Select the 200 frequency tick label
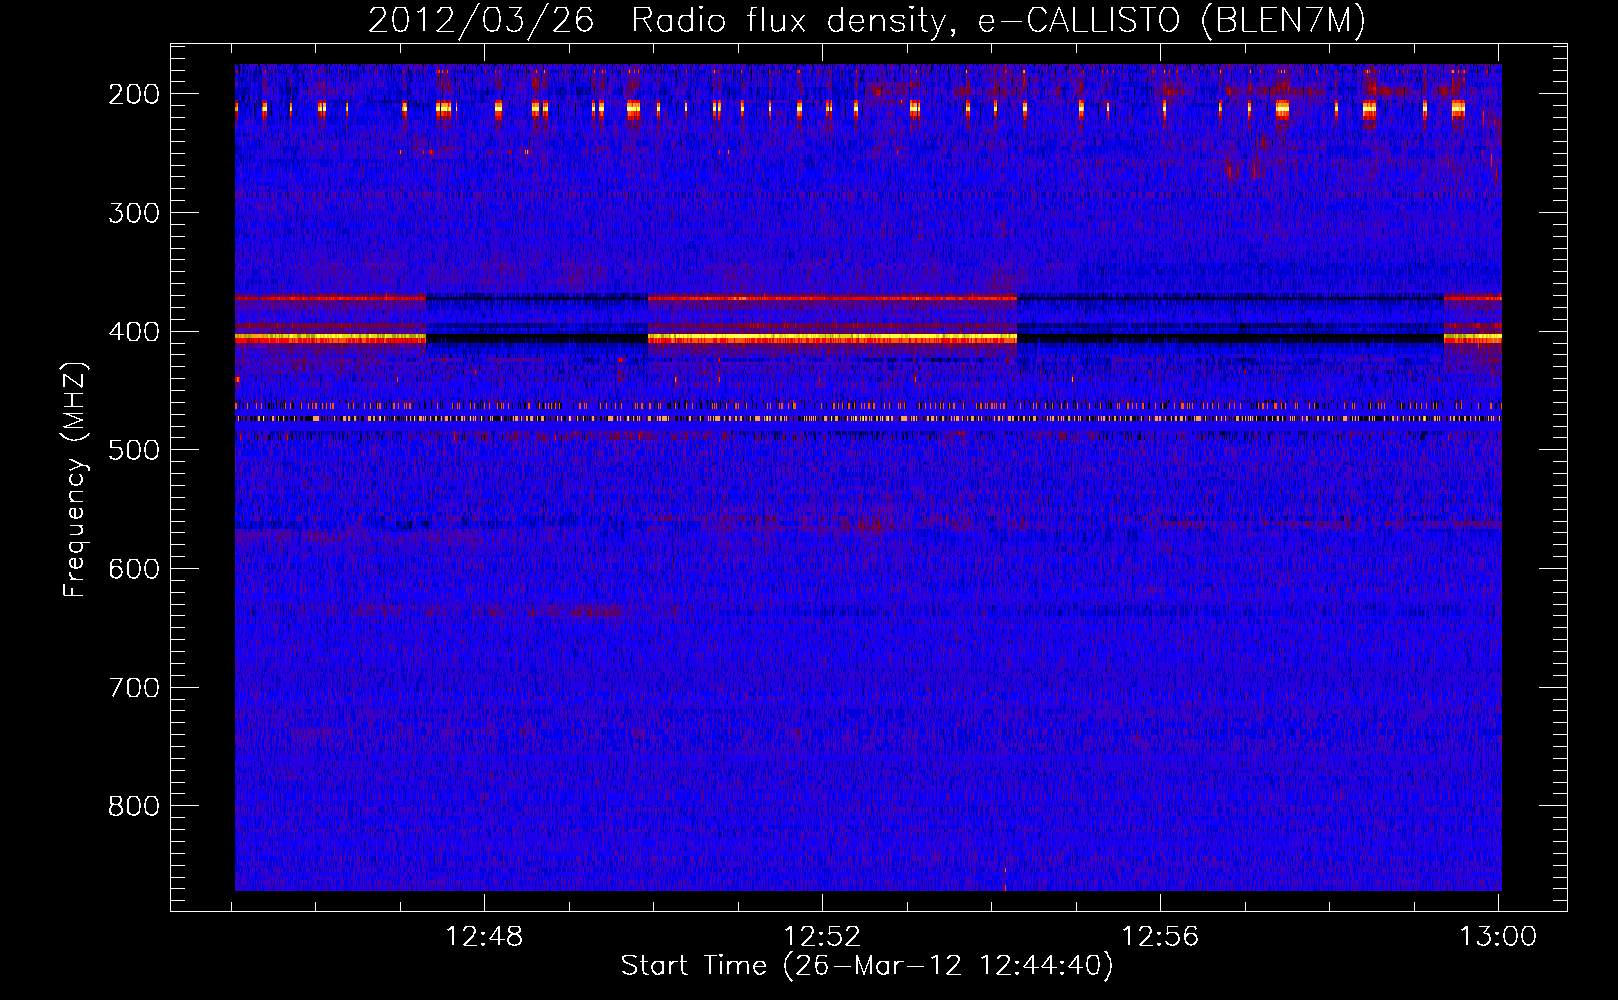 point(133,94)
